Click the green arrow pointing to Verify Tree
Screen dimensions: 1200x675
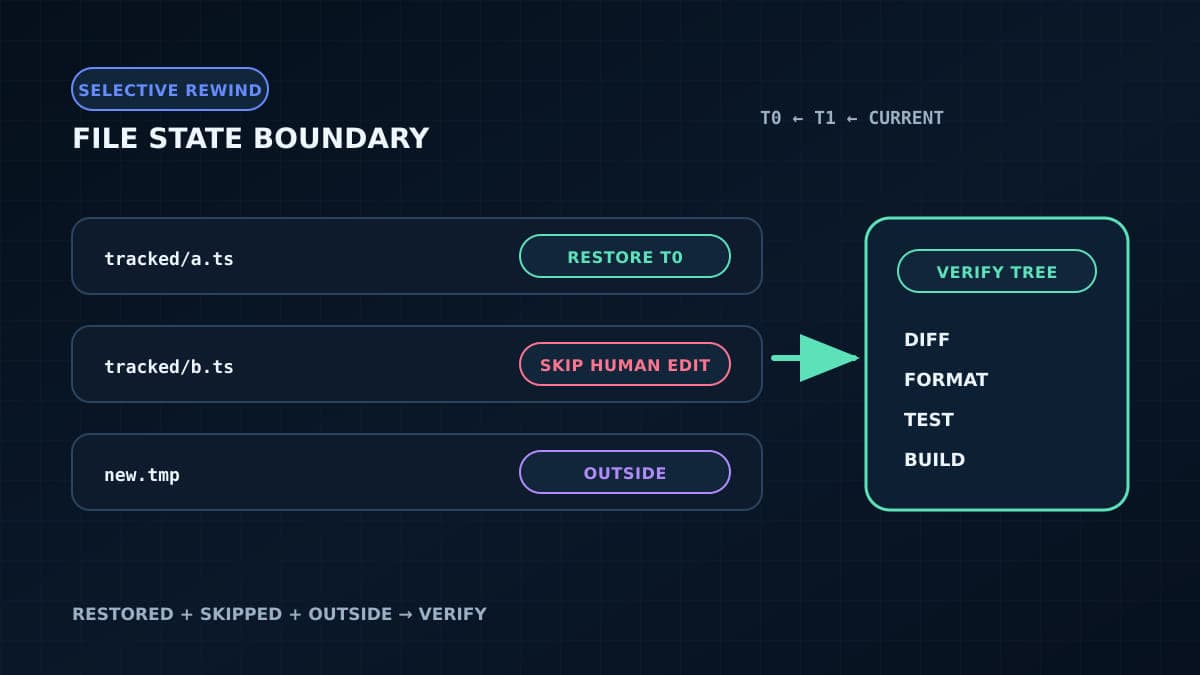(815, 357)
